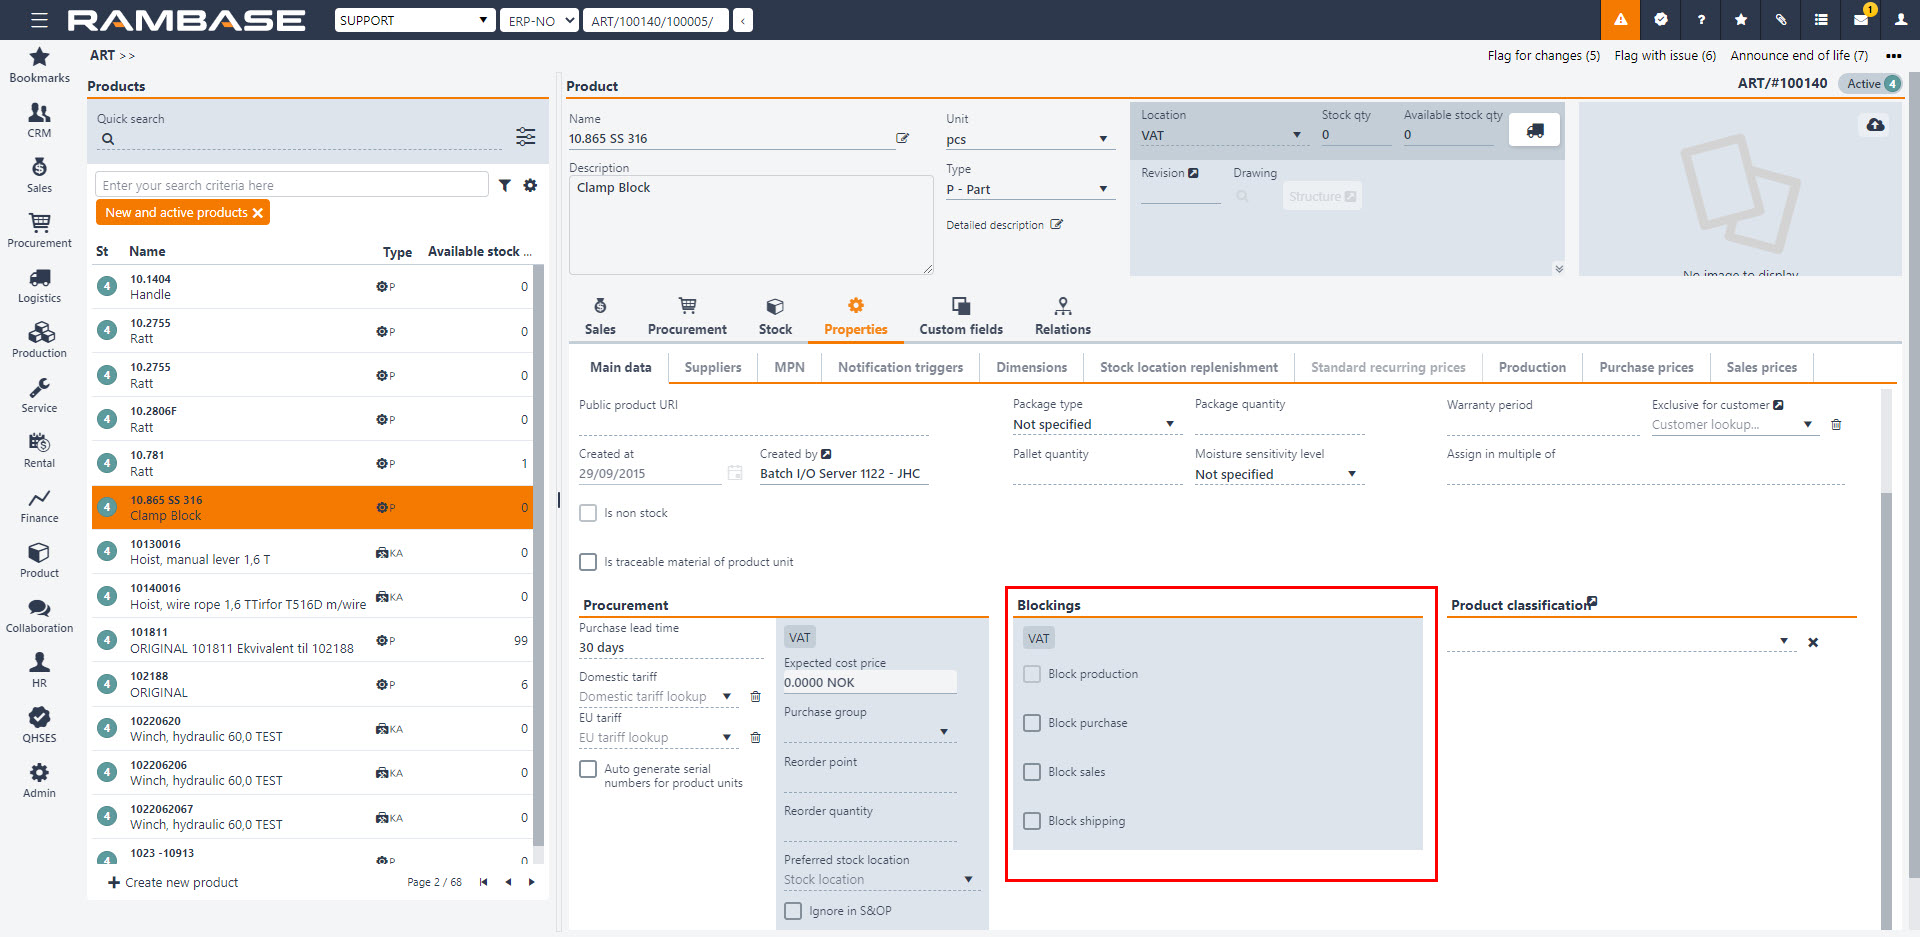This screenshot has width=1920, height=937.
Task: Open the hamburger menu icon
Action: tap(39, 20)
